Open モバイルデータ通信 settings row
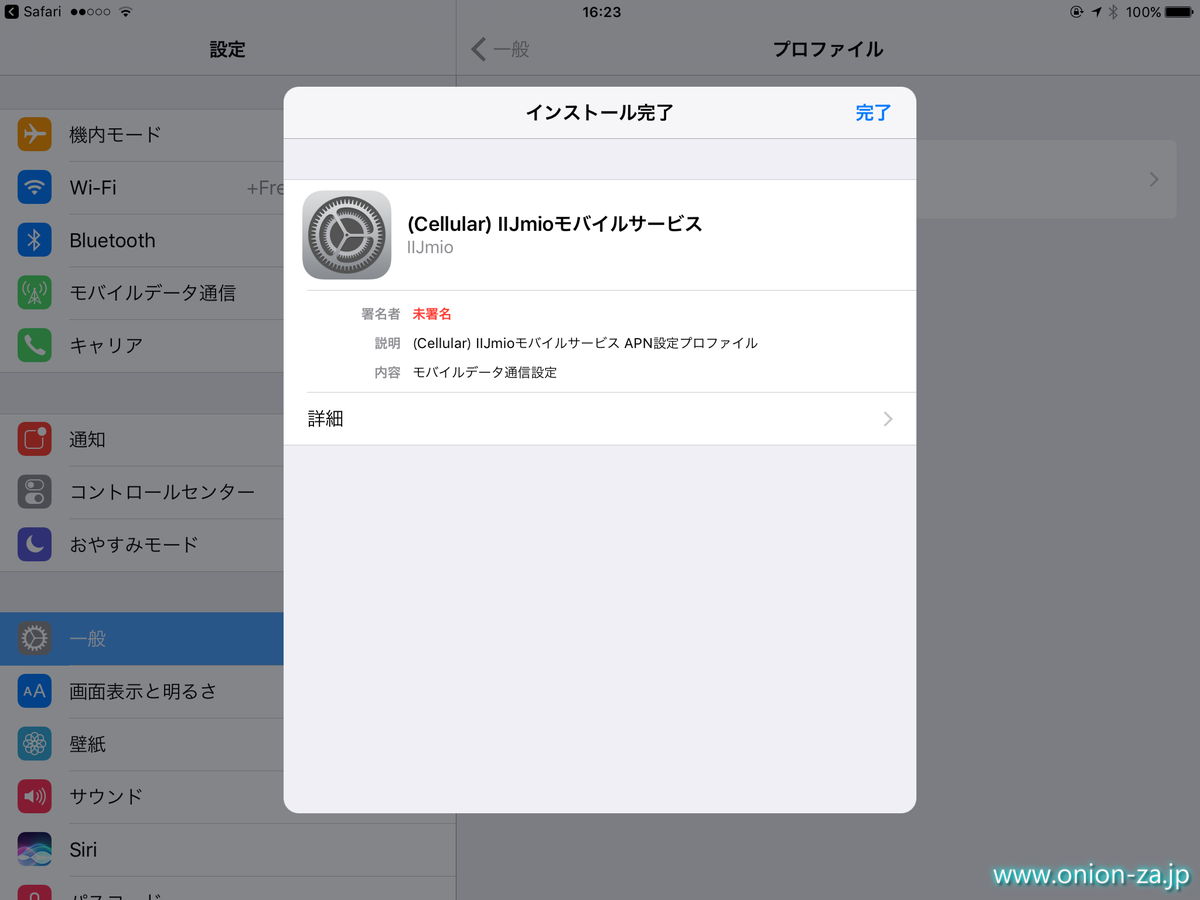The image size is (1200, 900). [142, 293]
